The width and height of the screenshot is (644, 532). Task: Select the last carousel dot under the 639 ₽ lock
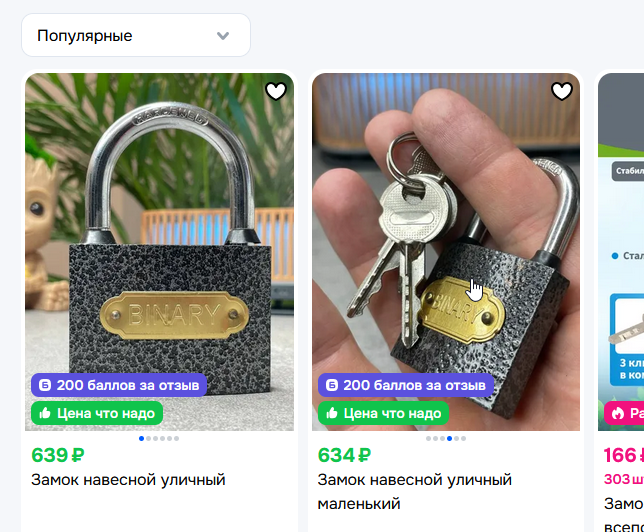click(177, 438)
